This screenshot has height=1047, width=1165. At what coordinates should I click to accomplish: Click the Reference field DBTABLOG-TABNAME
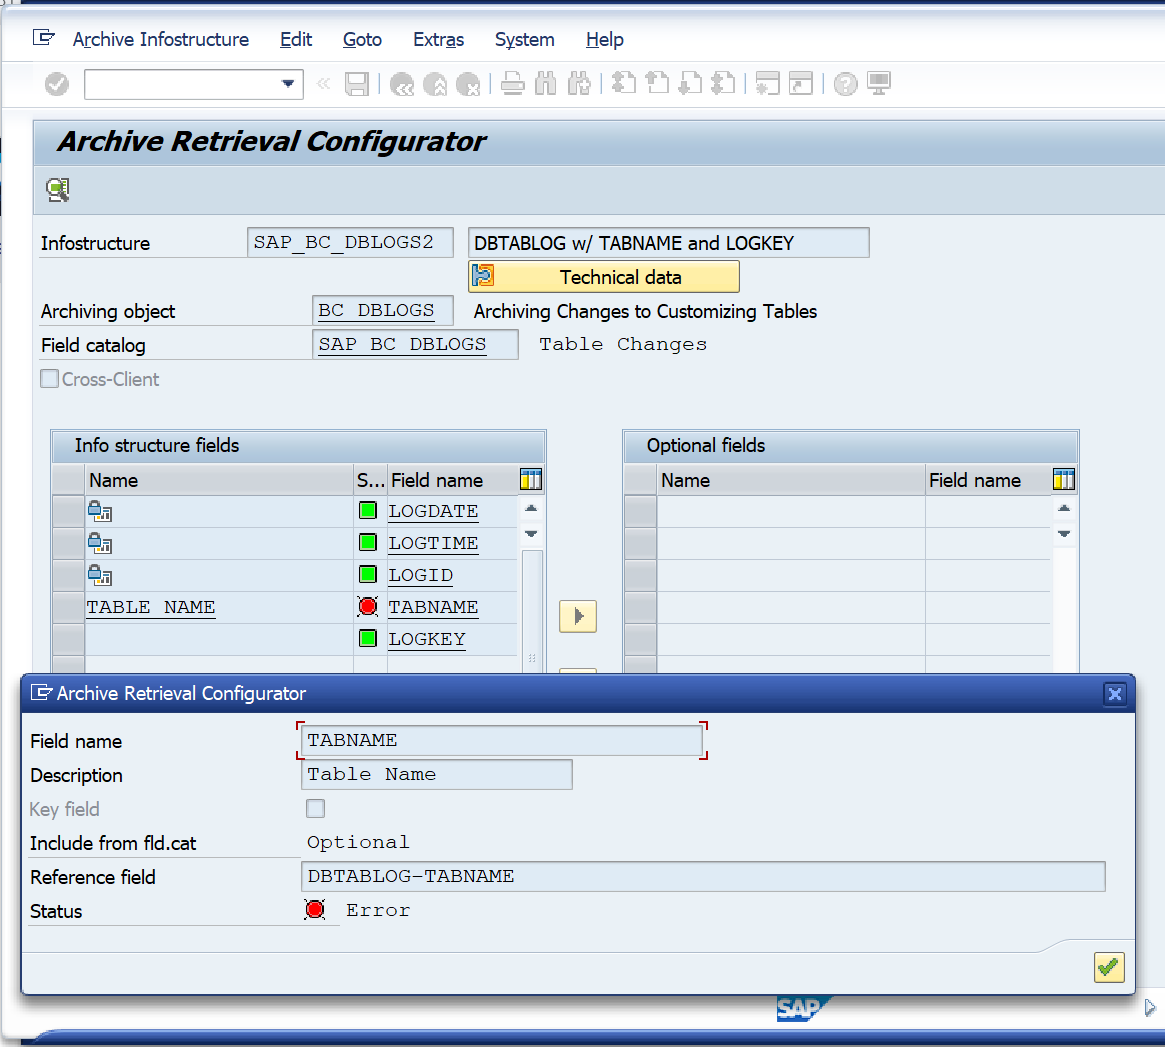click(x=703, y=876)
